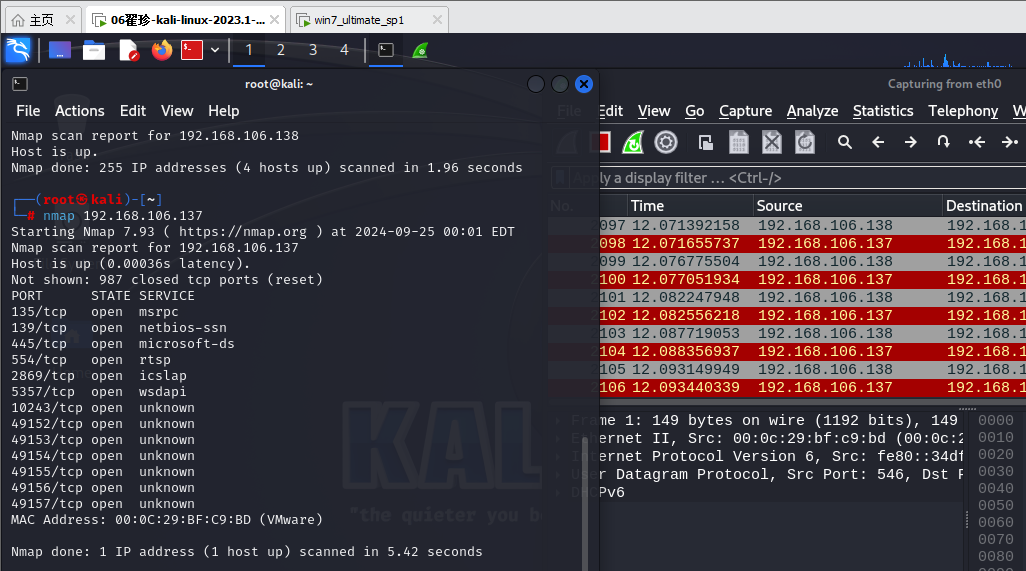Open Wireshark's Go menu
This screenshot has height=571, width=1026.
pyautogui.click(x=695, y=111)
